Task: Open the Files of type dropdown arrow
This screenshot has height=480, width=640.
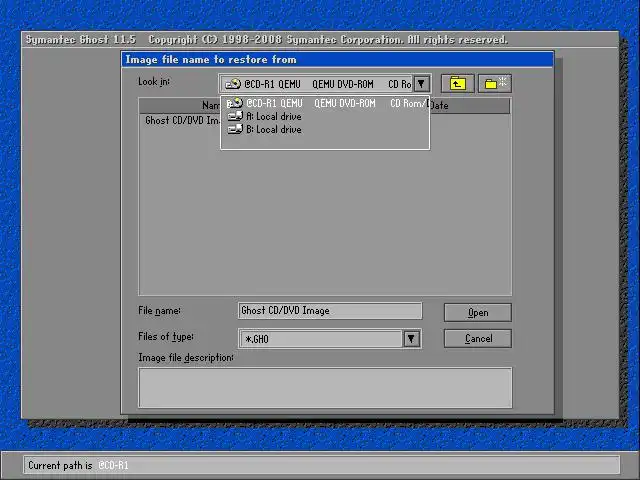Action: [x=411, y=339]
